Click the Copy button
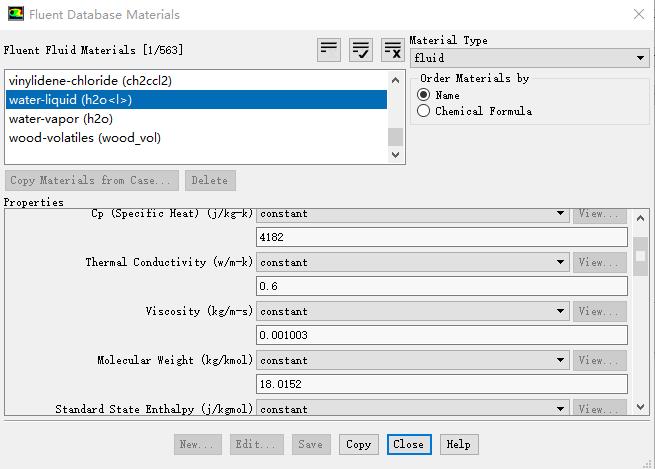Viewport: 655px width, 469px height. coord(358,444)
